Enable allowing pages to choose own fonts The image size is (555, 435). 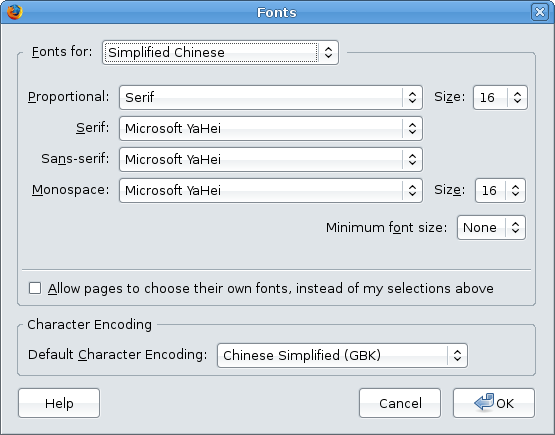tap(35, 288)
